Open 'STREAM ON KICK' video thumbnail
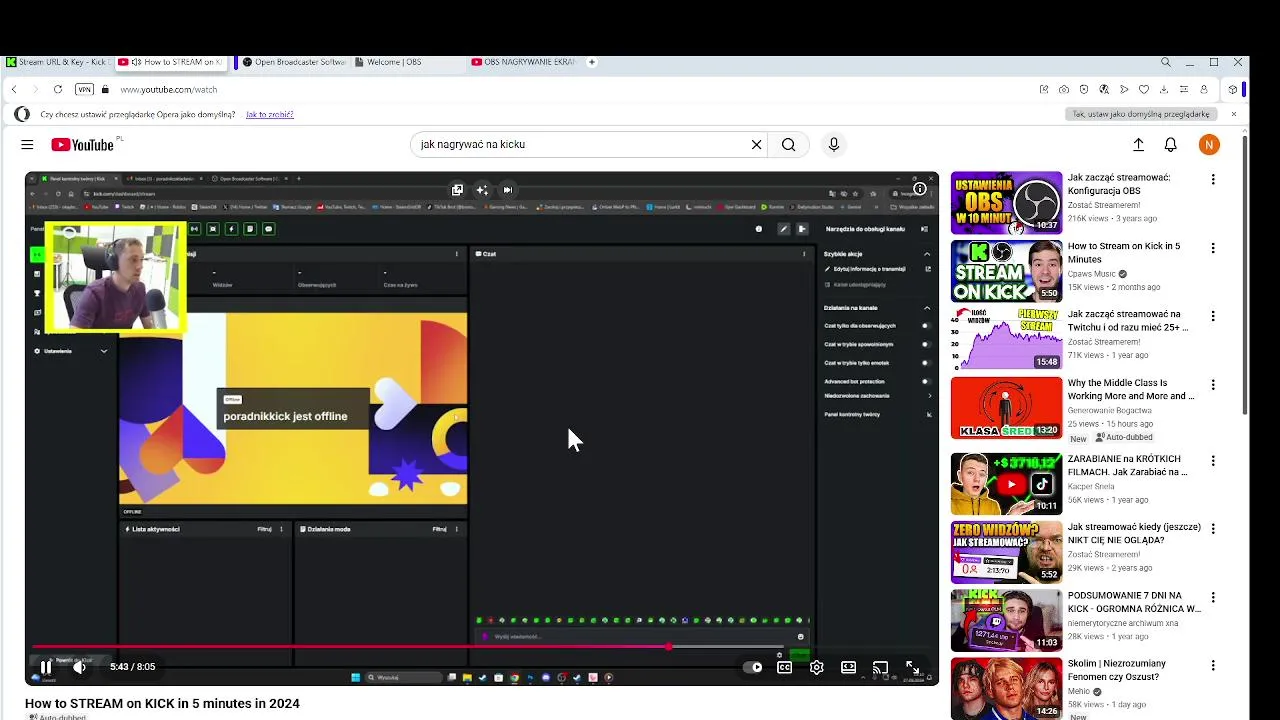 [x=1006, y=271]
